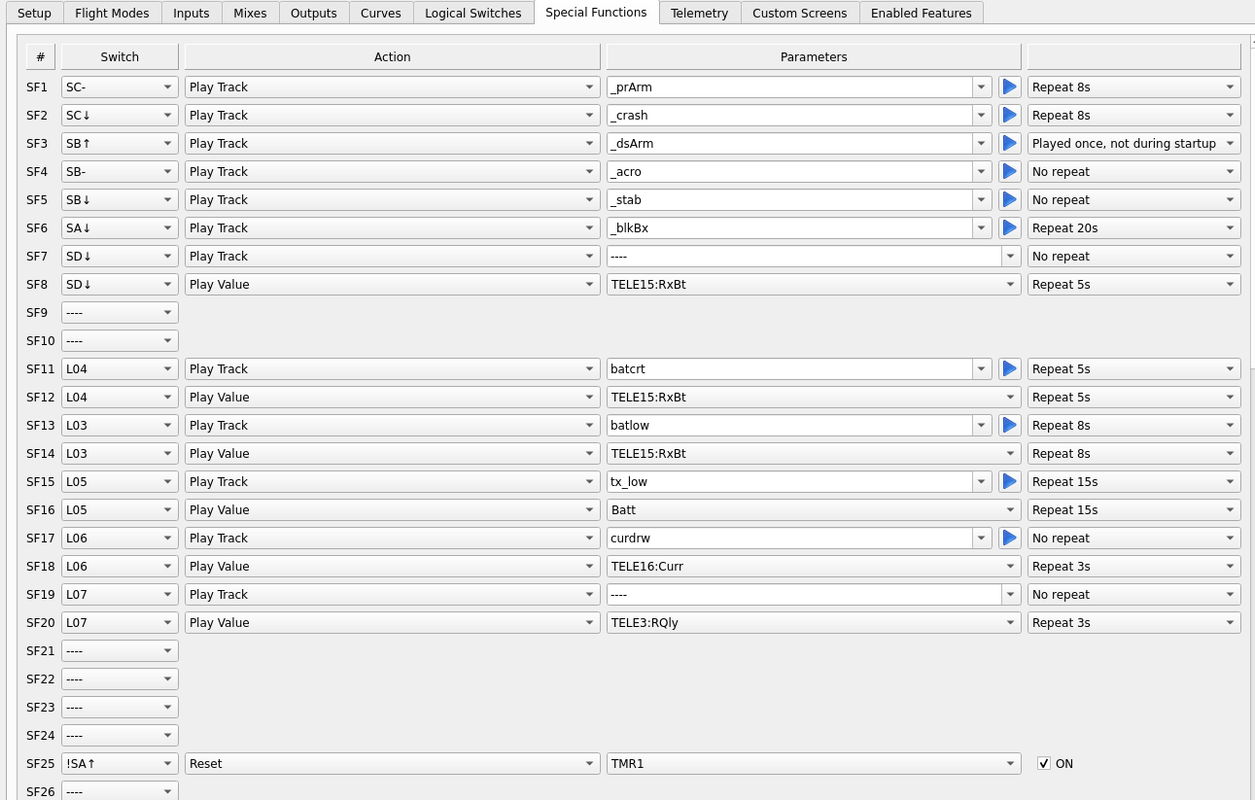
Task: Play the _prArm track preview in SF1
Action: click(1009, 87)
